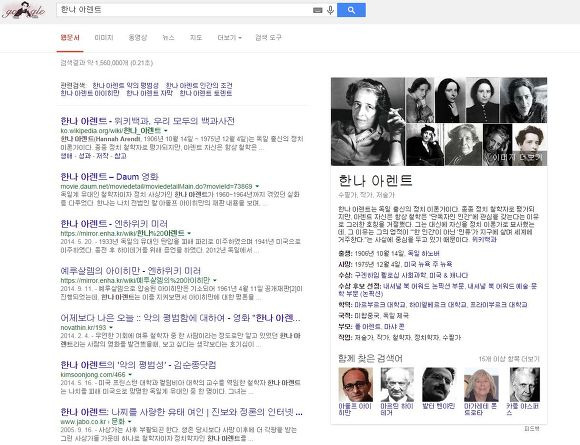Open 내셔널 북 어워드 논픽션 부문 link
This screenshot has height=445, width=580.
423,286
